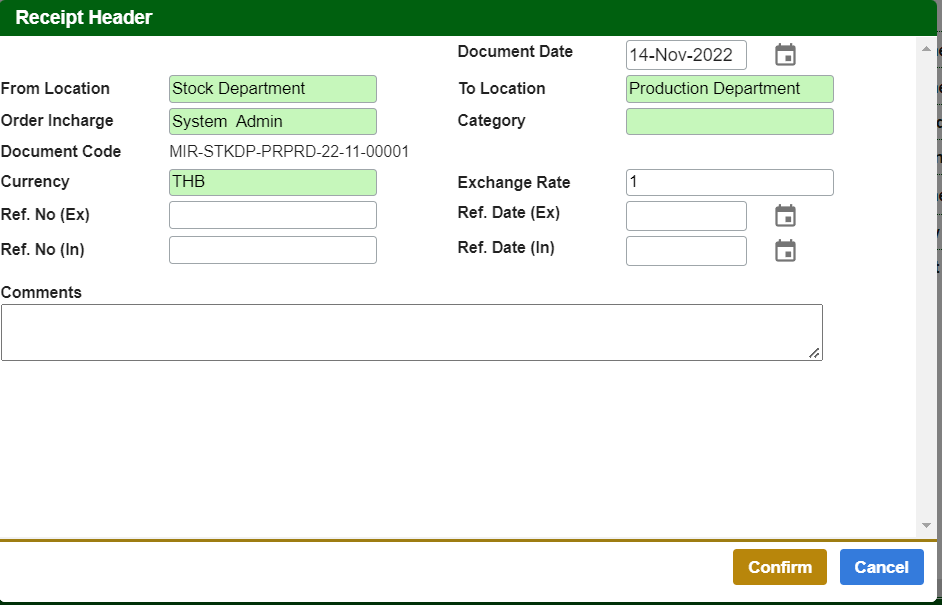Click the scrollbar down arrow
Viewport: 942px width, 605px height.
point(927,525)
